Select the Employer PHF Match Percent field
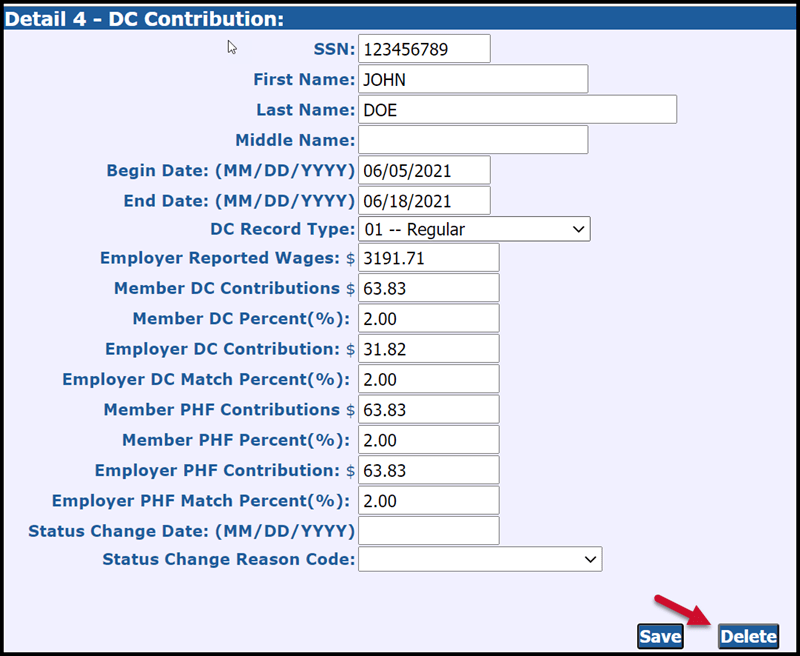 (428, 500)
